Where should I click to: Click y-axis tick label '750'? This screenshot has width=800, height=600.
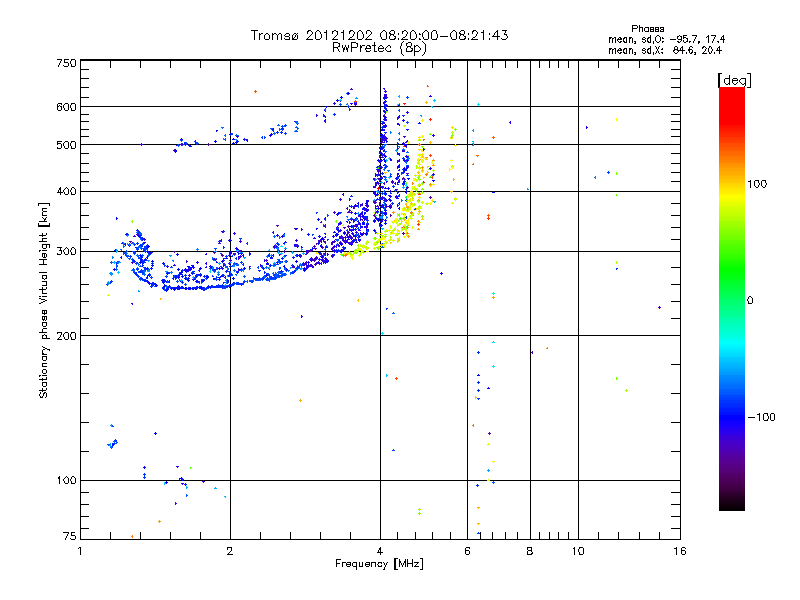pyautogui.click(x=67, y=63)
